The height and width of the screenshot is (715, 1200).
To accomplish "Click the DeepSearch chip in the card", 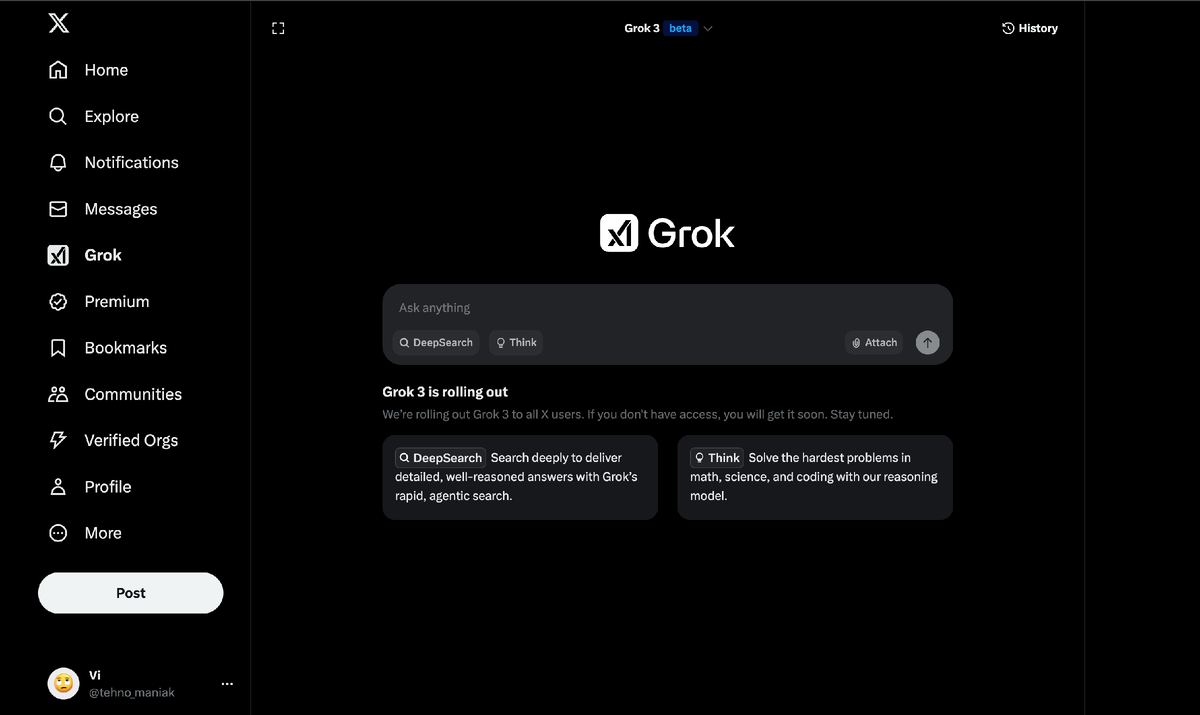I will 440,457.
